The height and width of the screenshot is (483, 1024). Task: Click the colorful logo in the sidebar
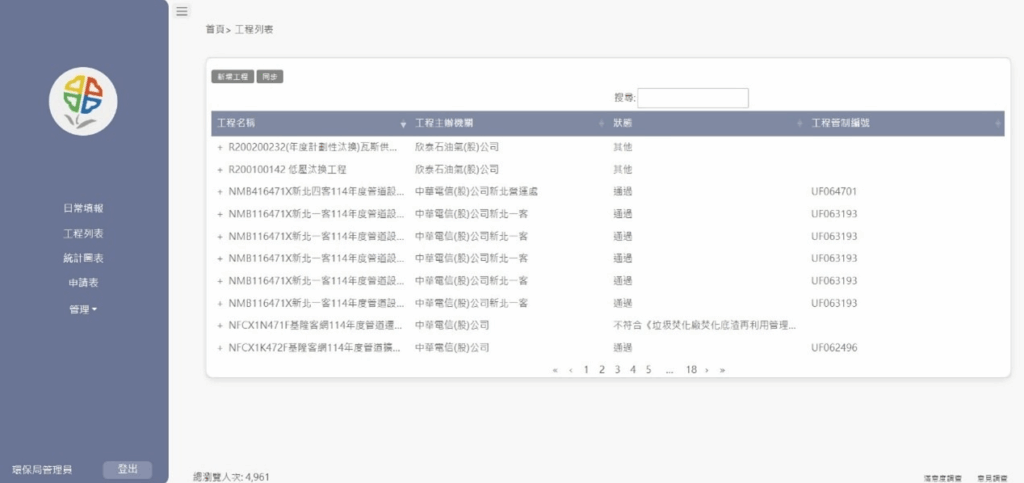pos(83,101)
